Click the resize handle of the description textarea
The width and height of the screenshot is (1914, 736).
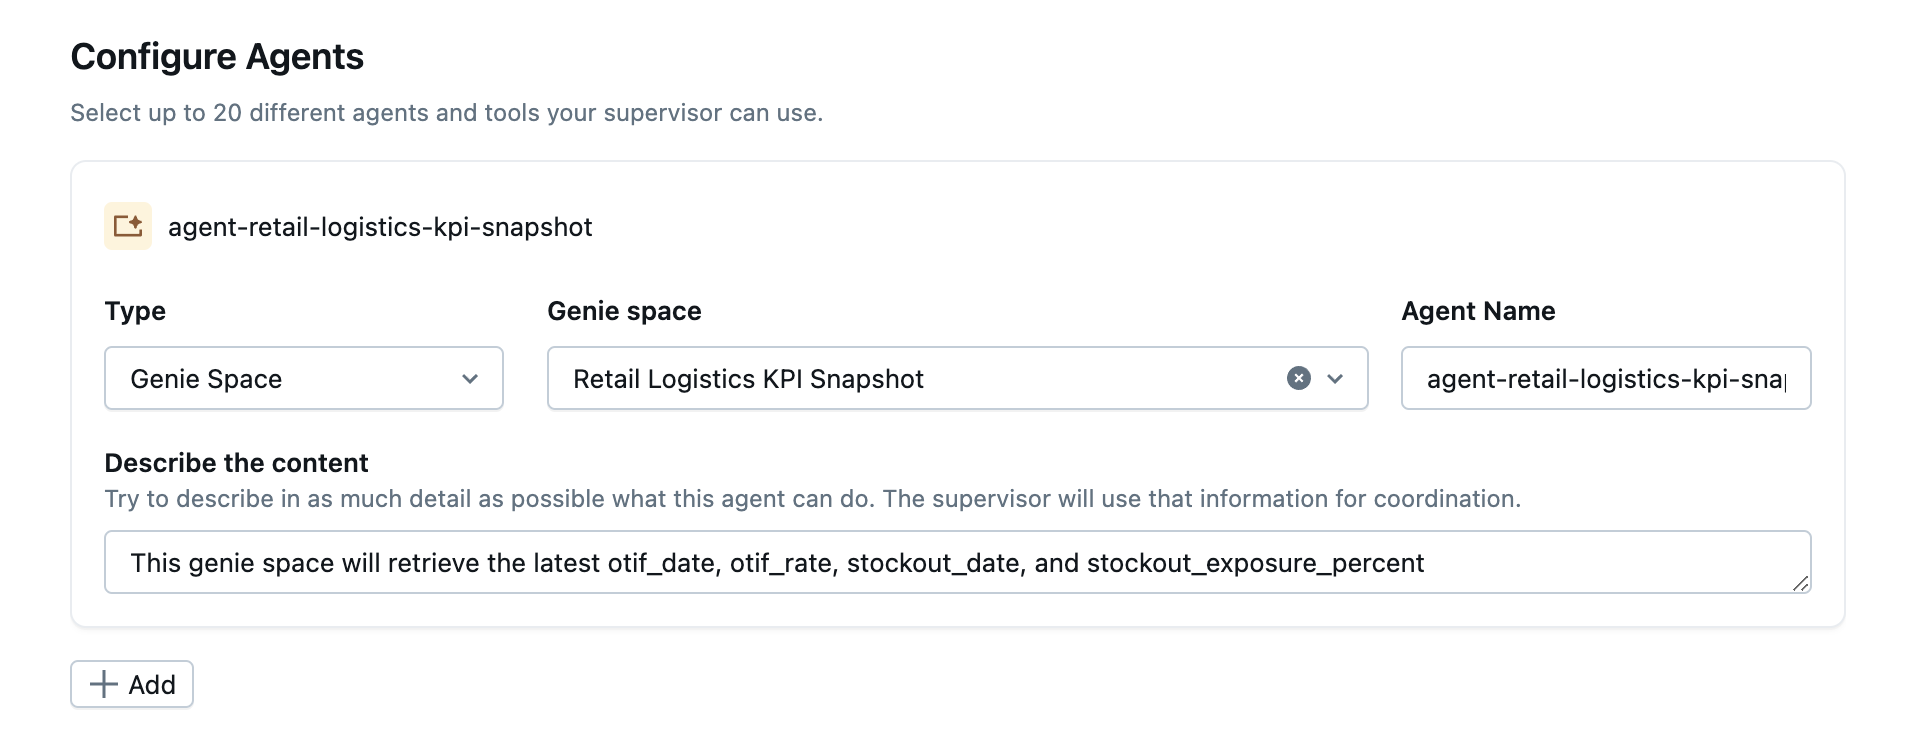click(x=1800, y=583)
